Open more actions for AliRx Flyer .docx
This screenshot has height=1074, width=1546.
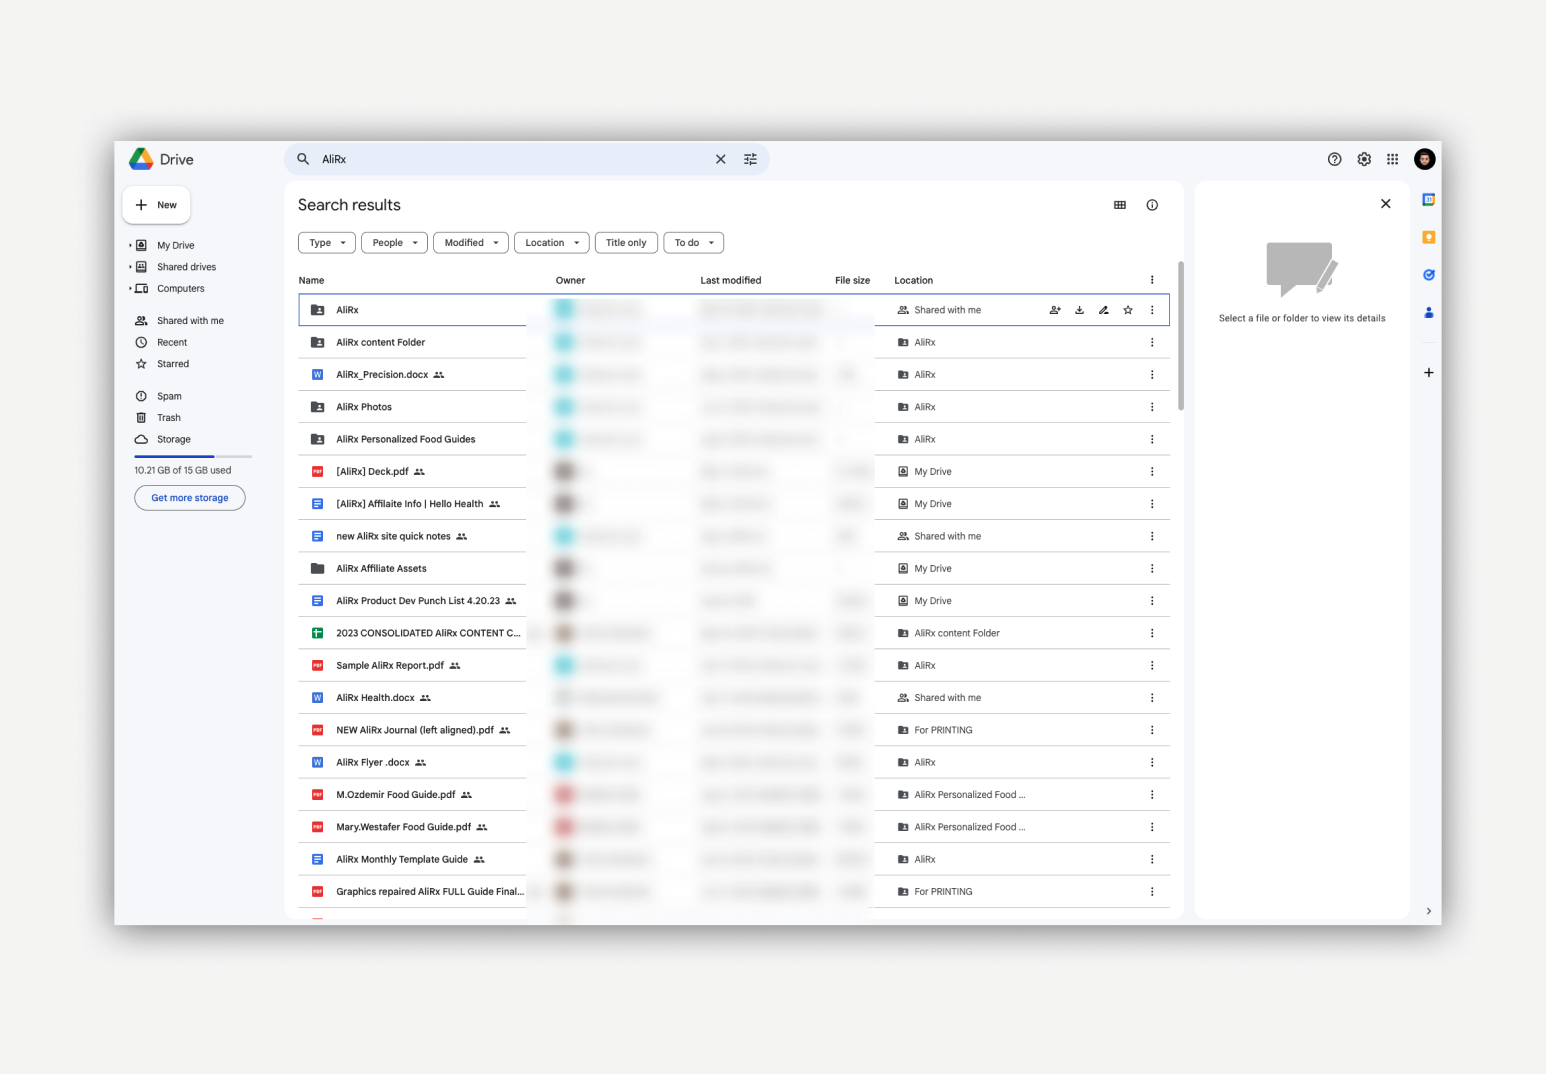coord(1152,762)
